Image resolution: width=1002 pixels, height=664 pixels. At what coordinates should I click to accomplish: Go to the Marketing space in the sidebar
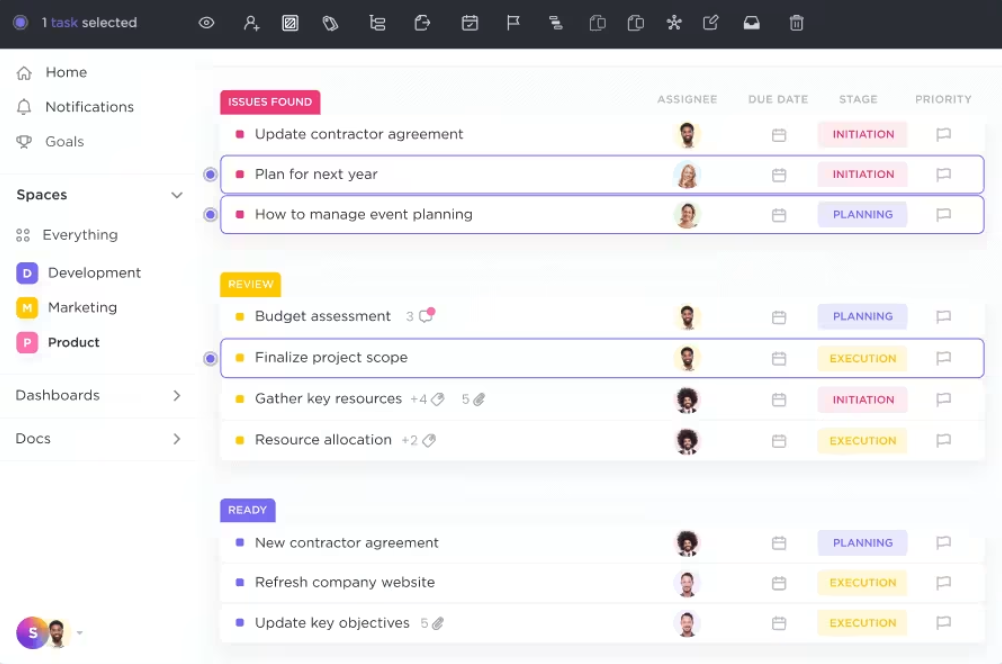pos(83,307)
